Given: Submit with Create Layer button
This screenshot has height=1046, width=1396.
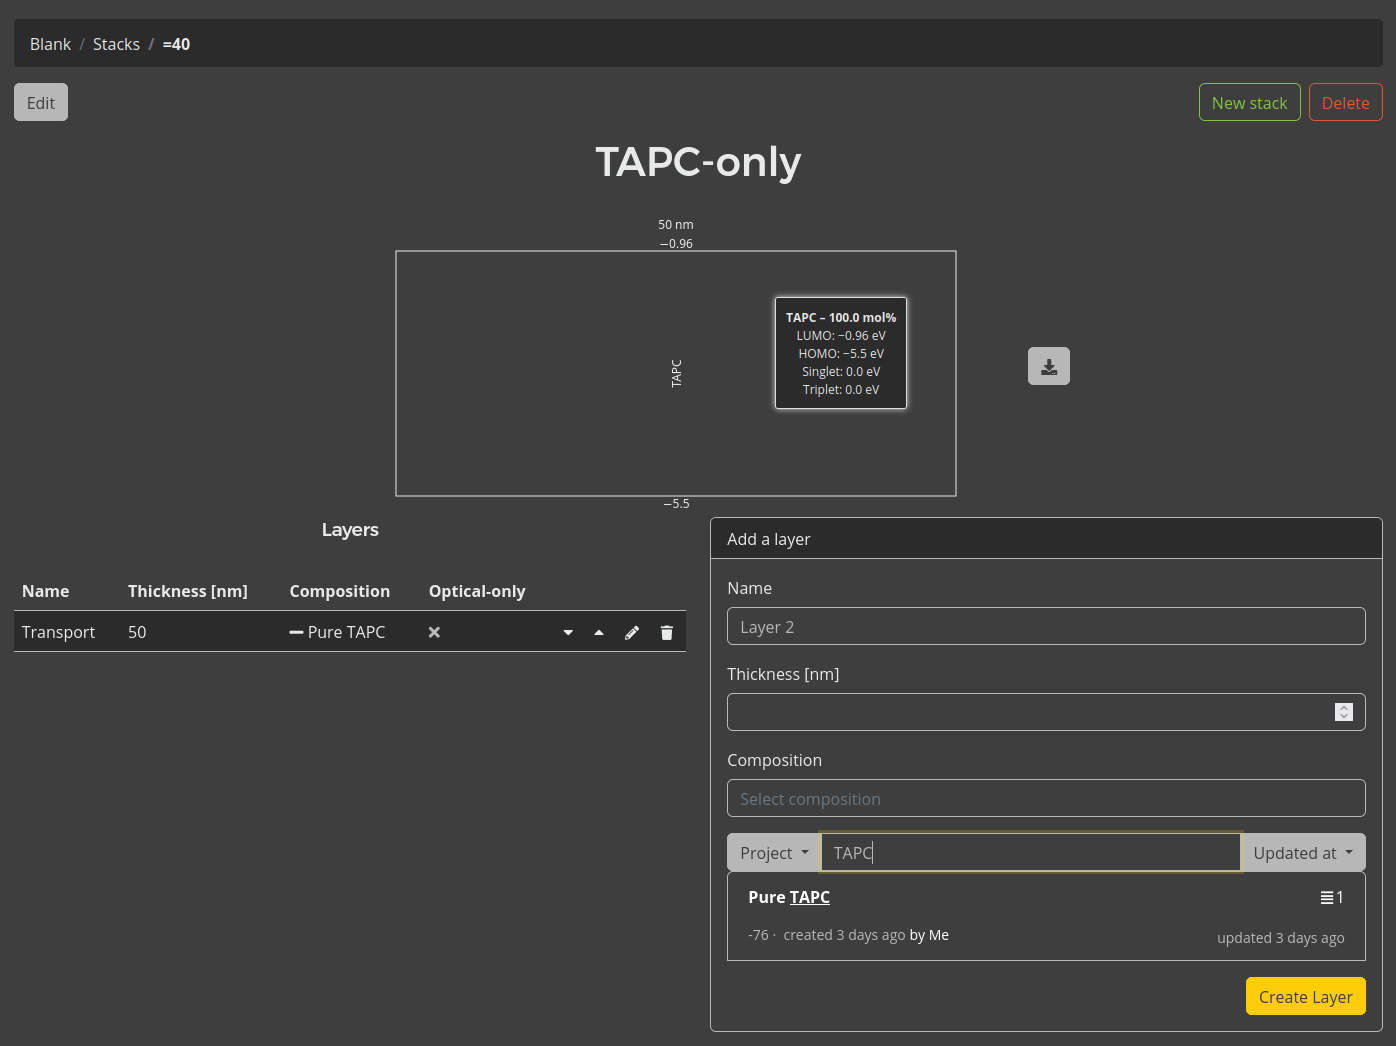Looking at the screenshot, I should [x=1305, y=997].
